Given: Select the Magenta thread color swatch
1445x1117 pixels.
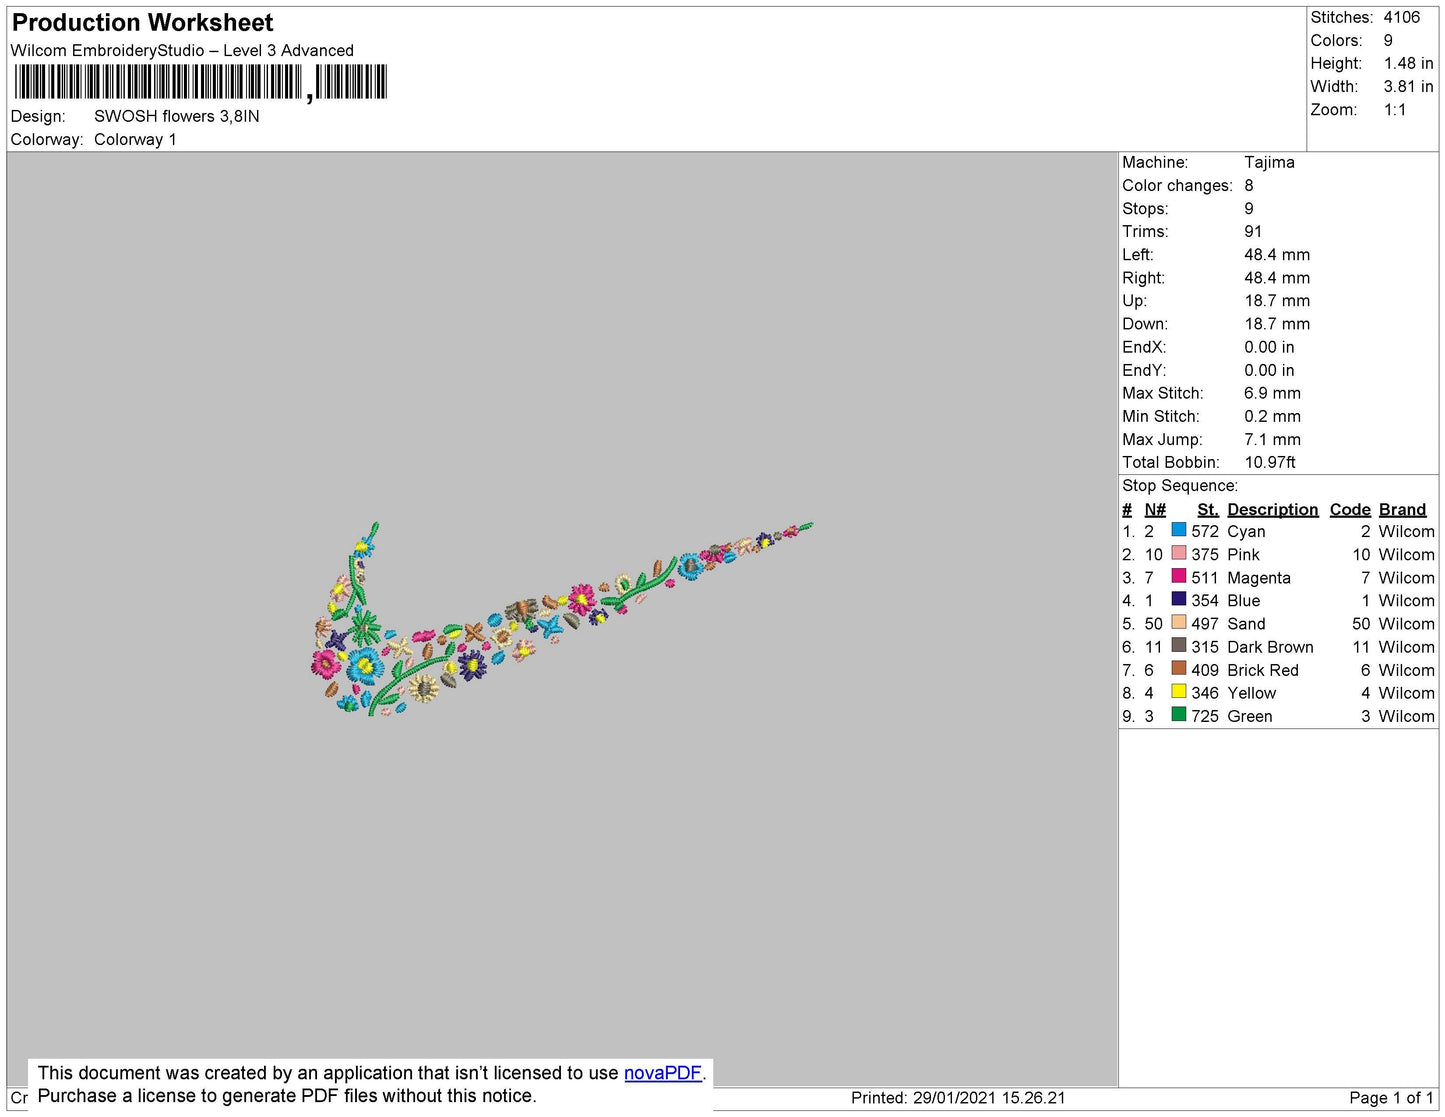Looking at the screenshot, I should point(1179,576).
